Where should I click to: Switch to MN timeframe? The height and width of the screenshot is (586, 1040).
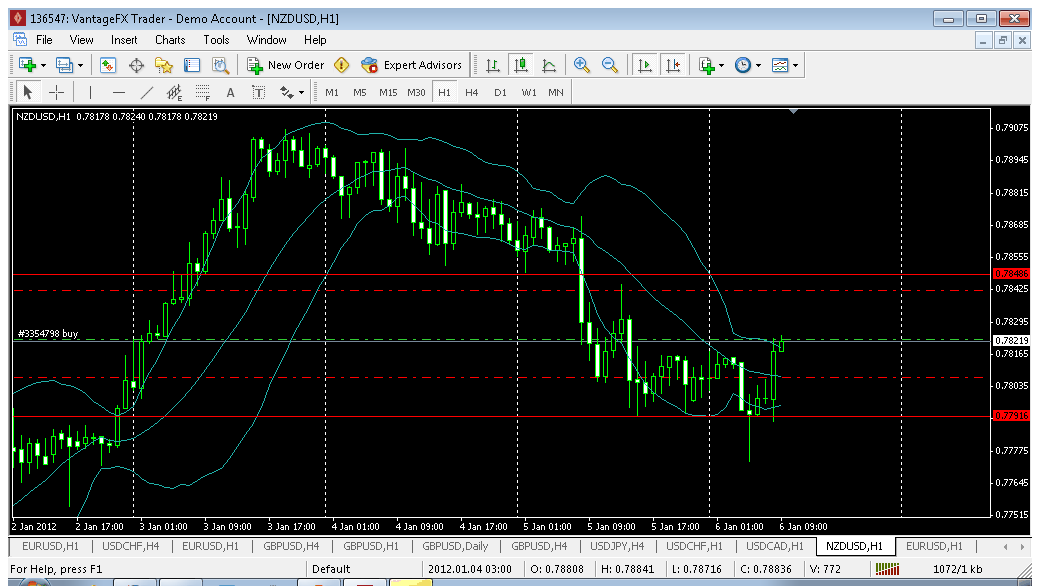556,92
